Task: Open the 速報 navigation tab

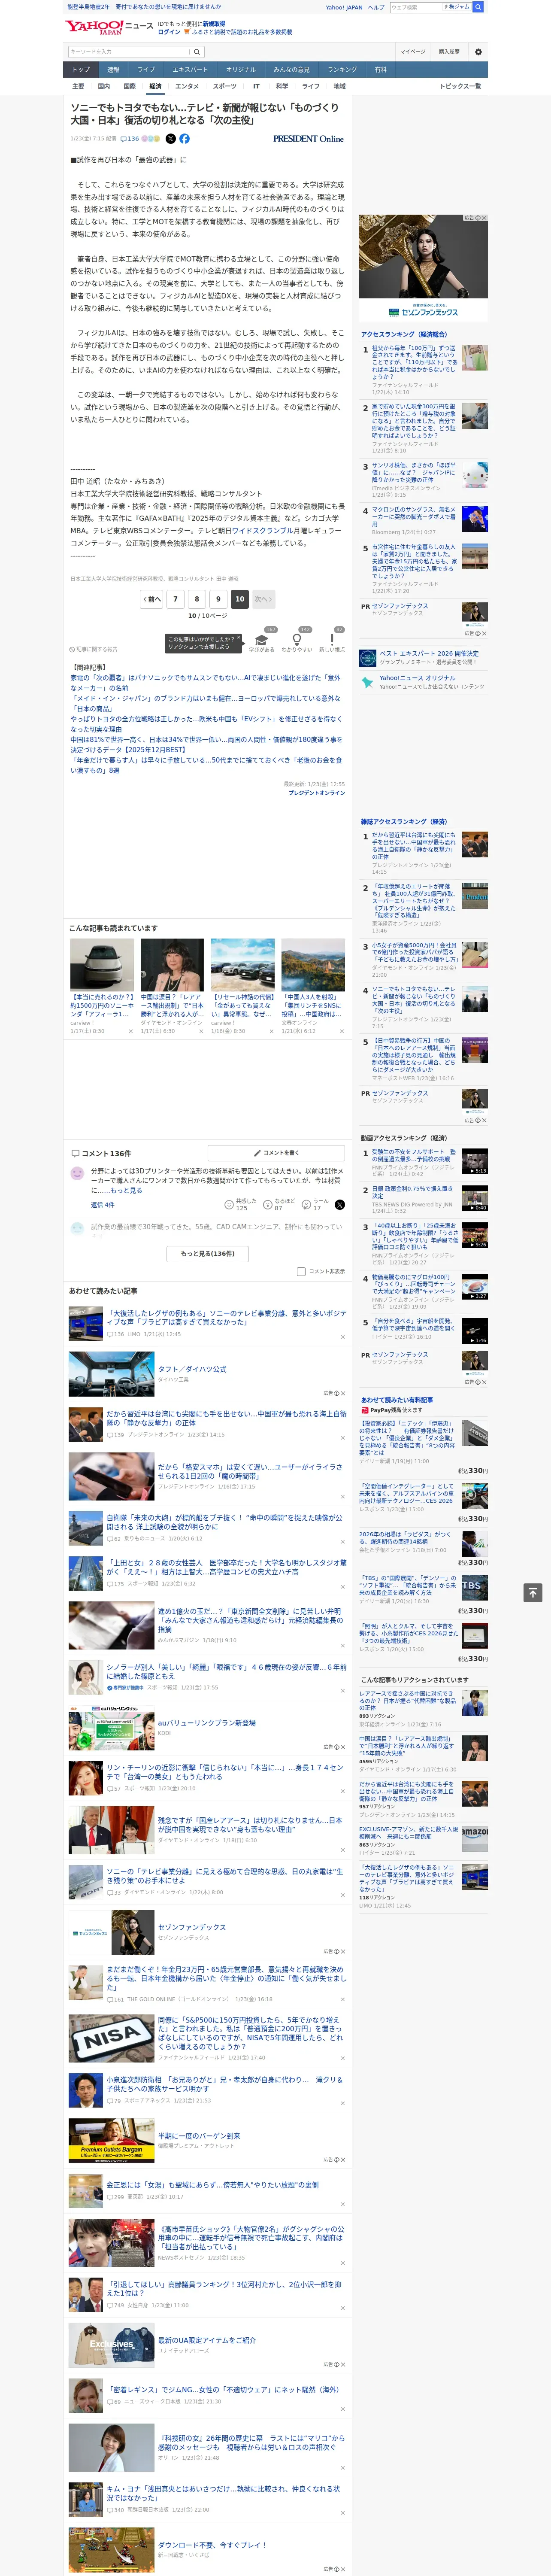Action: click(113, 70)
